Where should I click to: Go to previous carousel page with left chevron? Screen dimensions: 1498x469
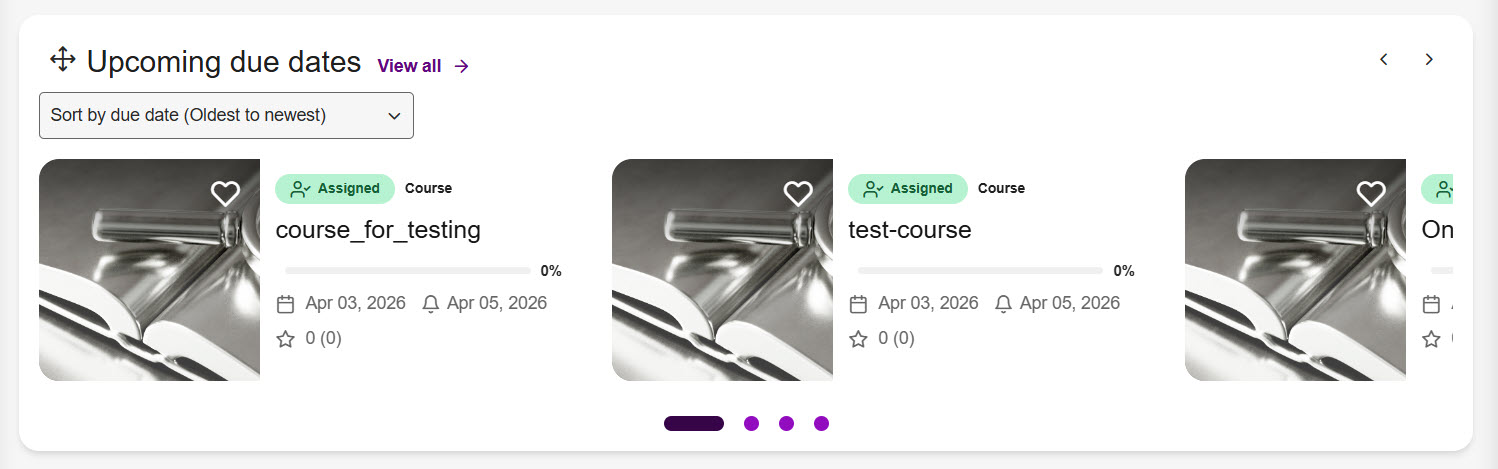pos(1384,60)
